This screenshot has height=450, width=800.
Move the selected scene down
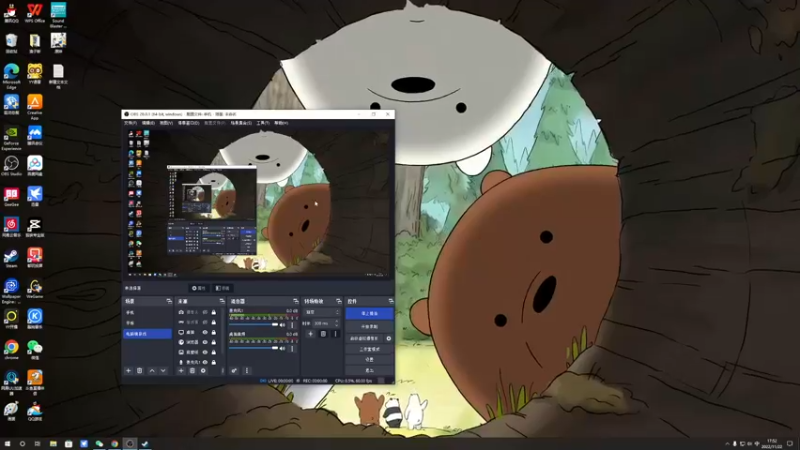point(163,371)
